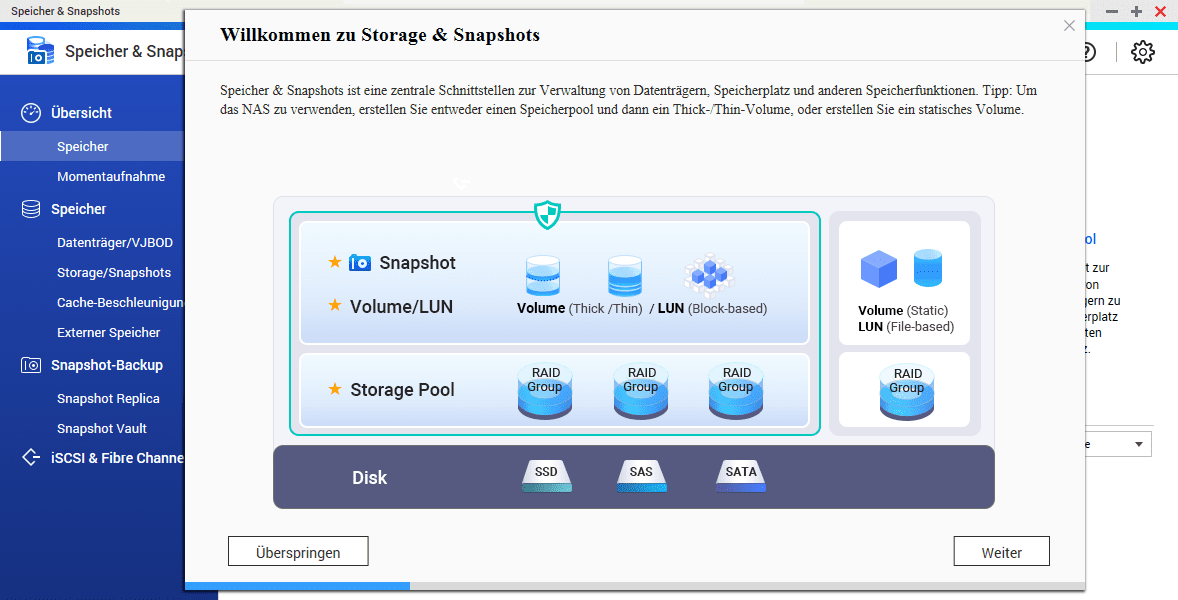
Task: Close the welcome dialog with X
Action: 1069,26
